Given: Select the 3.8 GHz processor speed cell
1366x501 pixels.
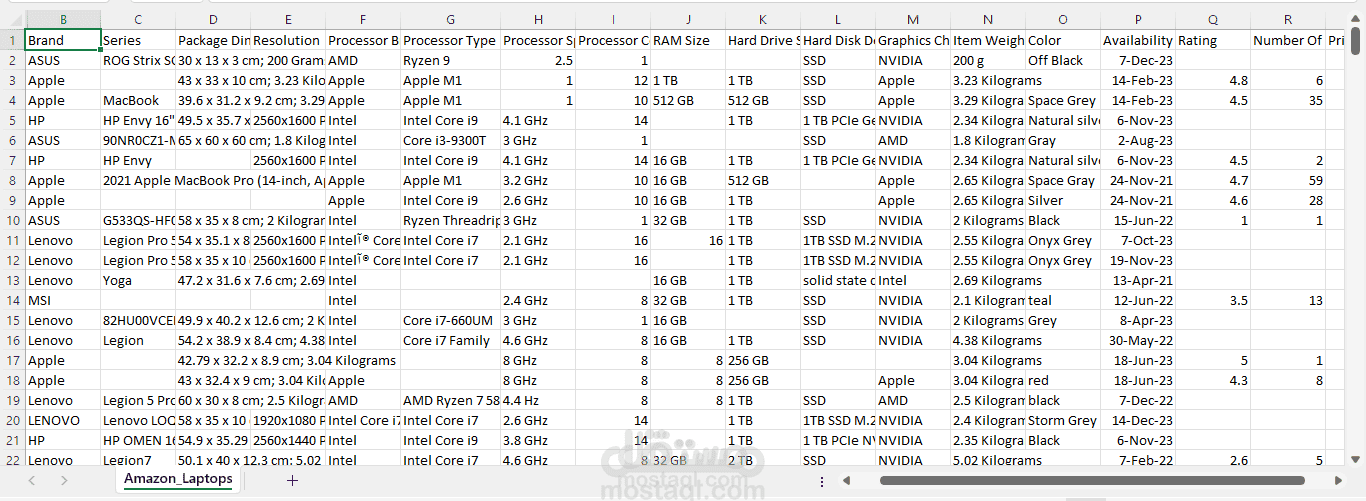Looking at the screenshot, I should (538, 441).
